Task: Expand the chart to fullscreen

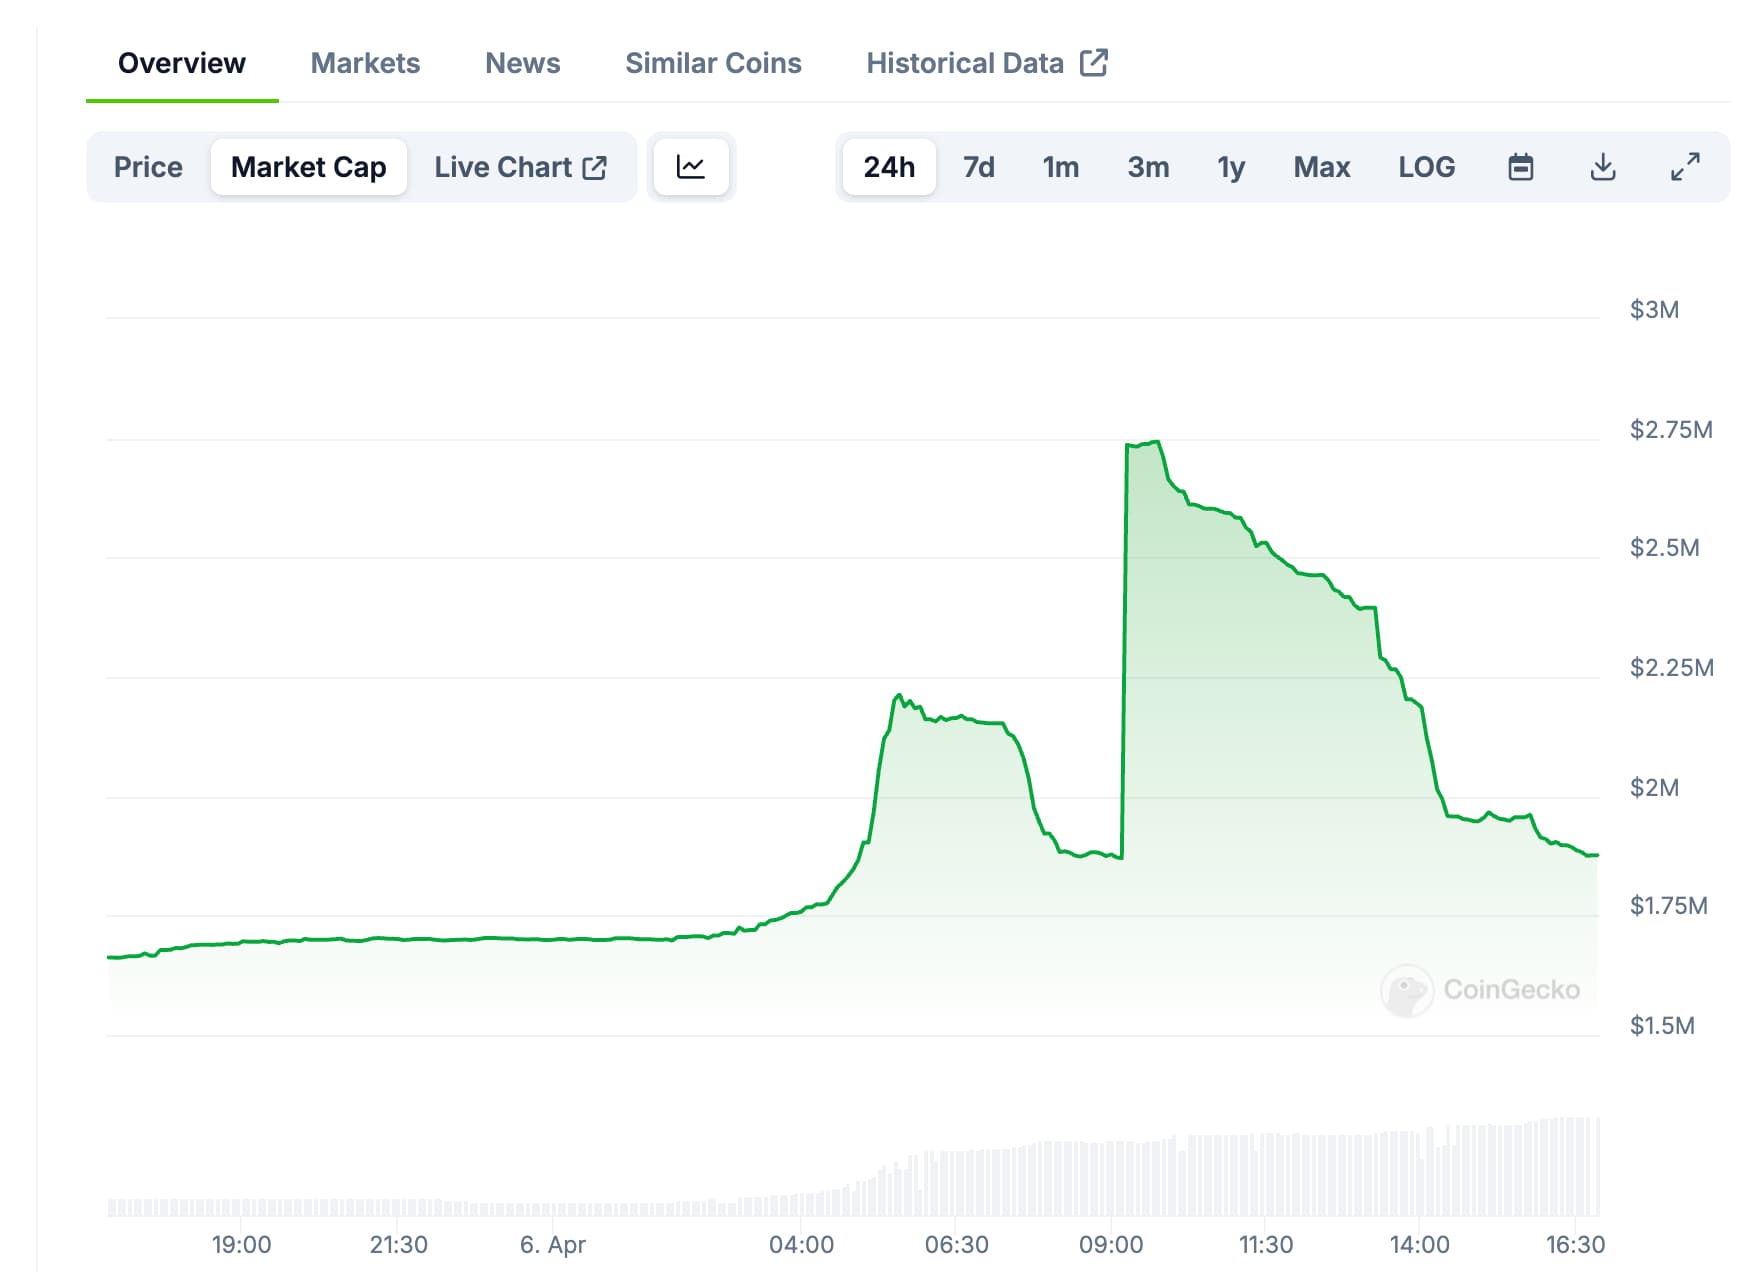Action: 1685,167
